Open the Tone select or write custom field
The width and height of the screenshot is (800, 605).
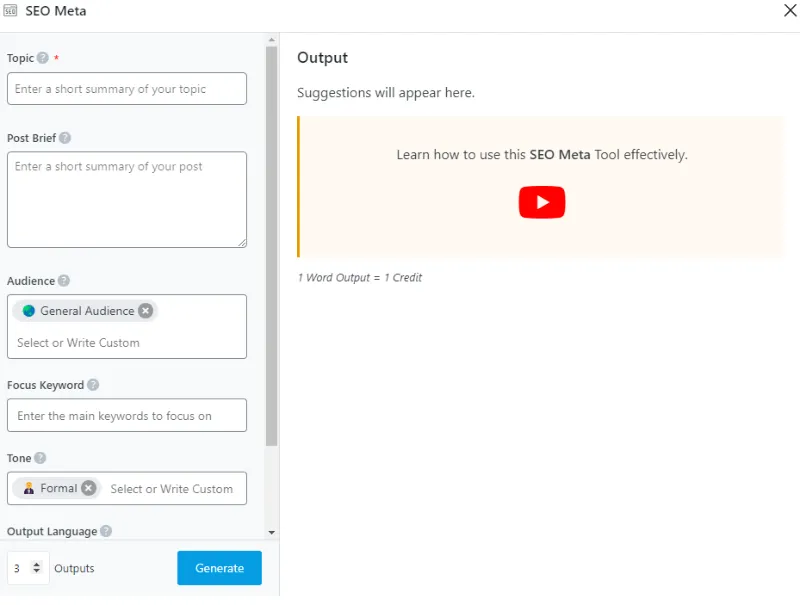[172, 489]
